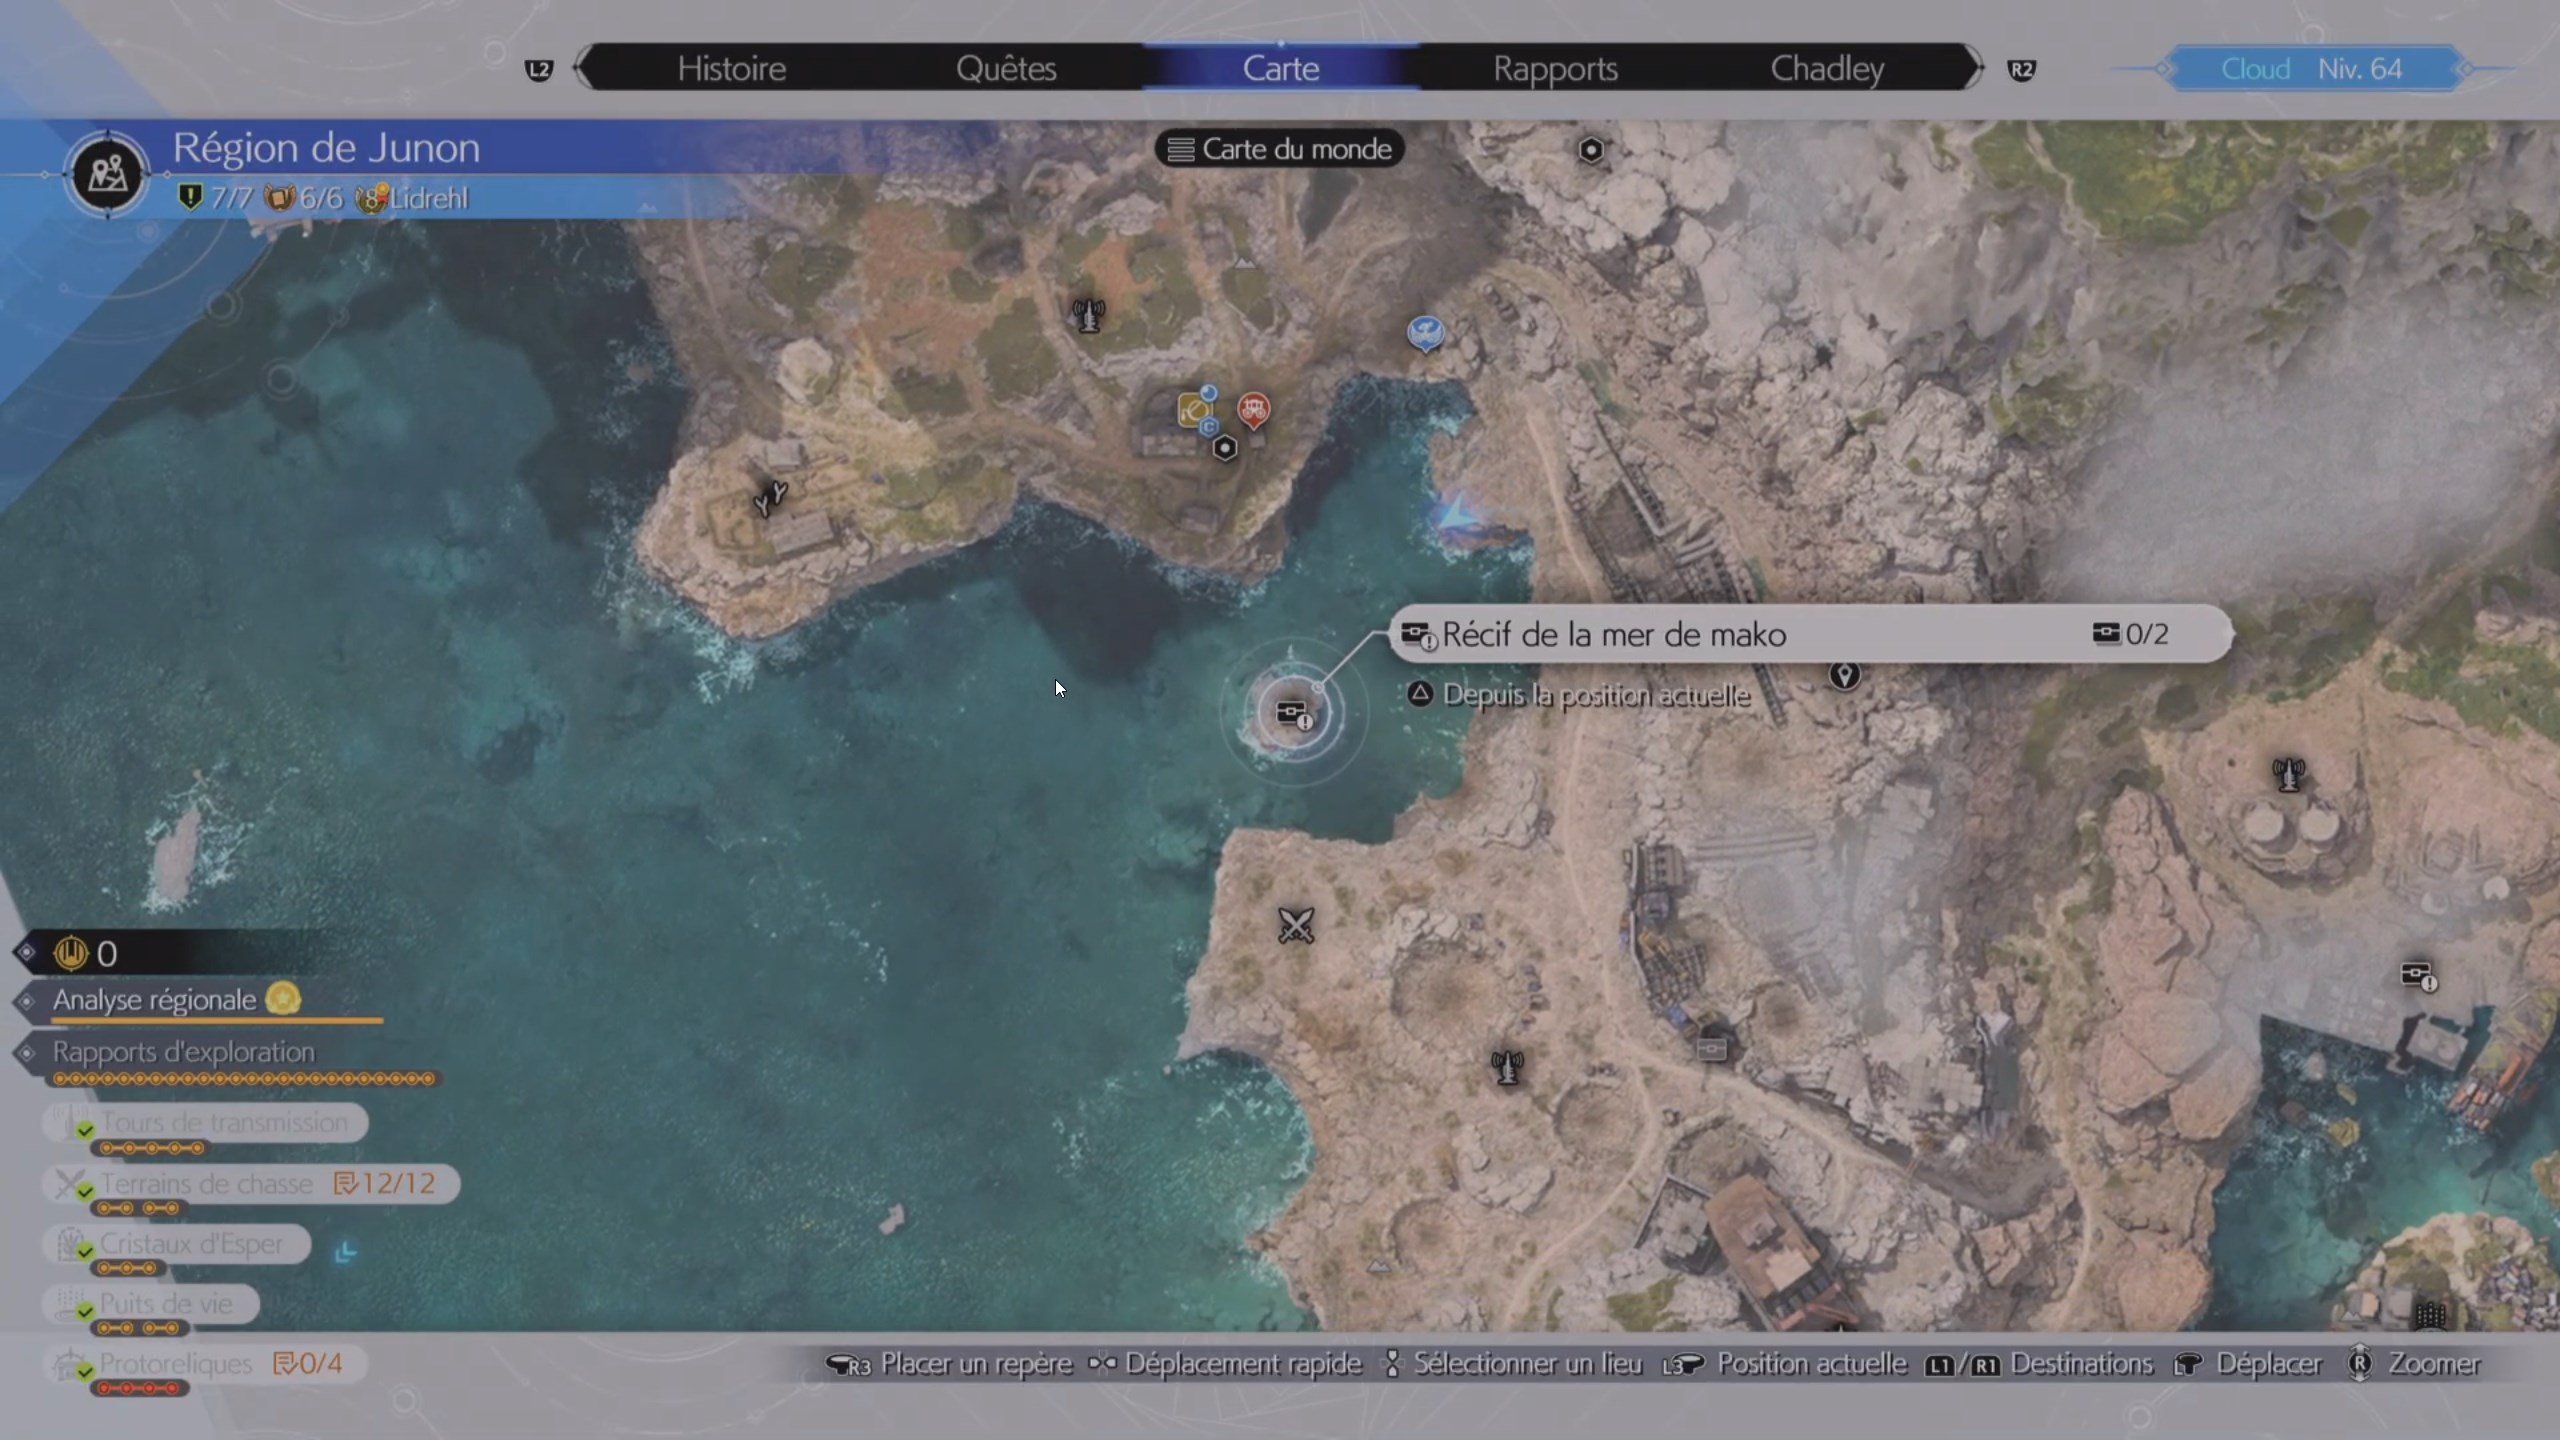The height and width of the screenshot is (1440, 2560).
Task: Open the Chadley menu tab
Action: coord(1827,68)
